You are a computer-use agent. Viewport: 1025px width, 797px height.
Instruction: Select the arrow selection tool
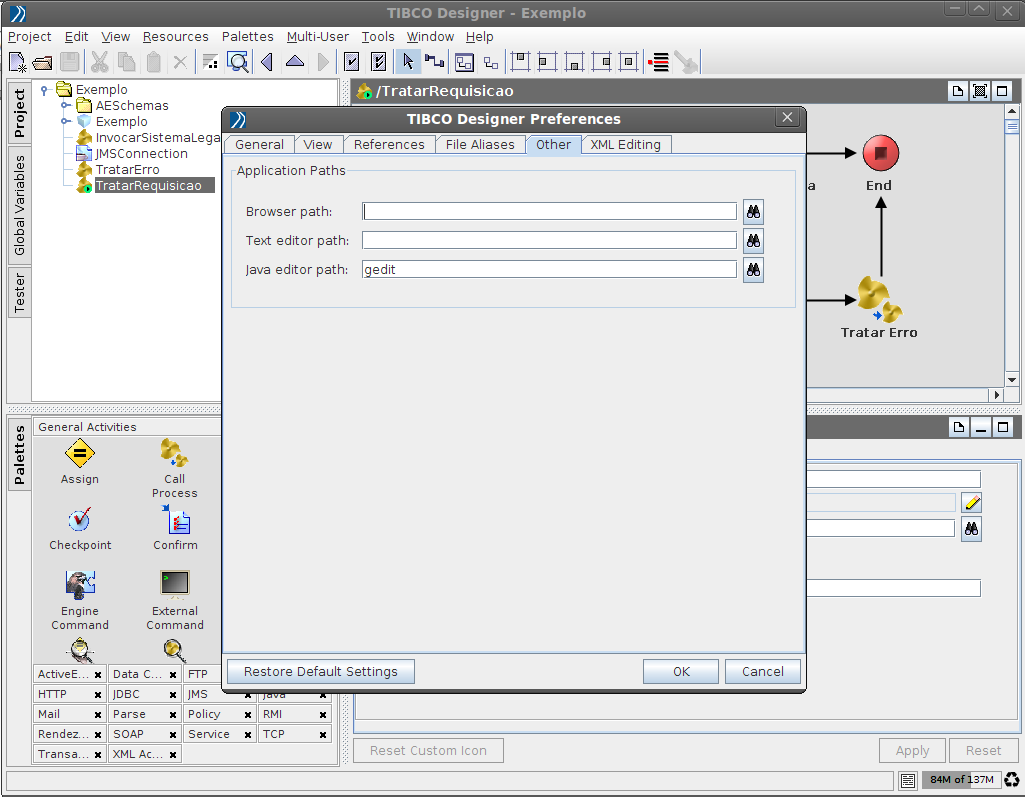[407, 62]
